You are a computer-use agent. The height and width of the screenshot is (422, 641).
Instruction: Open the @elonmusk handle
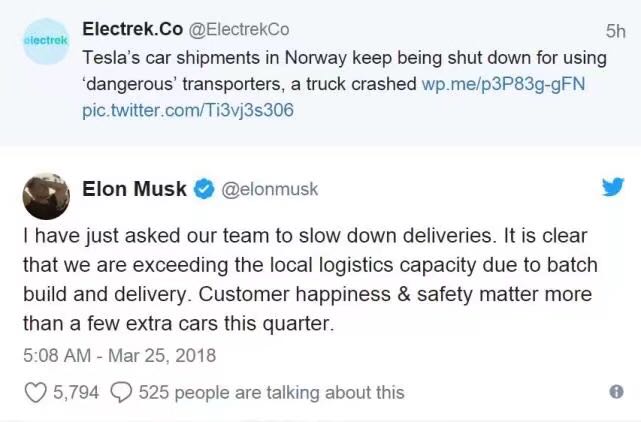pos(269,189)
